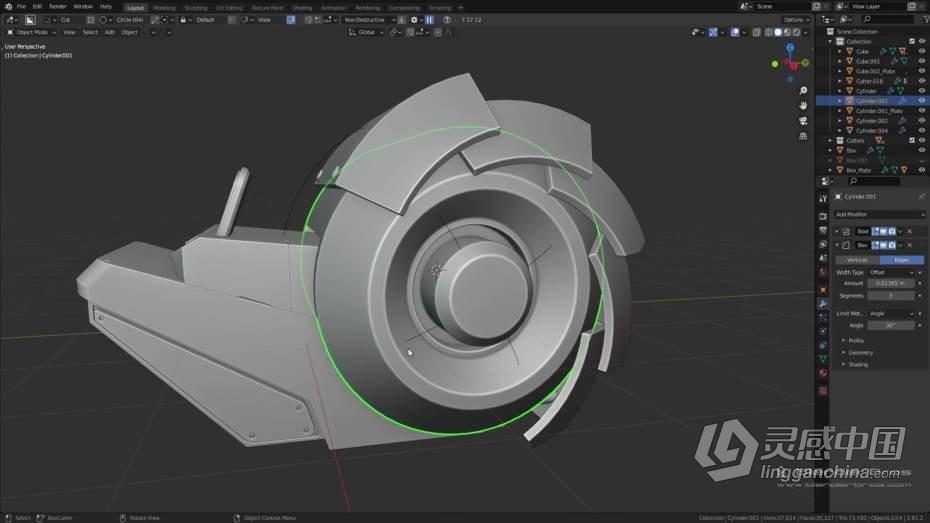Viewport: 930px width, 523px height.
Task: Uncheck the Collection exclude checkbox
Action: click(x=912, y=42)
